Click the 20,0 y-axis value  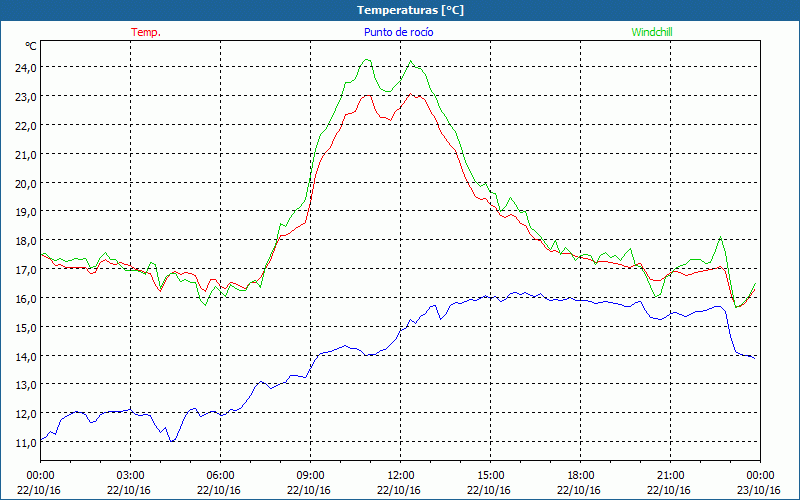(26, 183)
